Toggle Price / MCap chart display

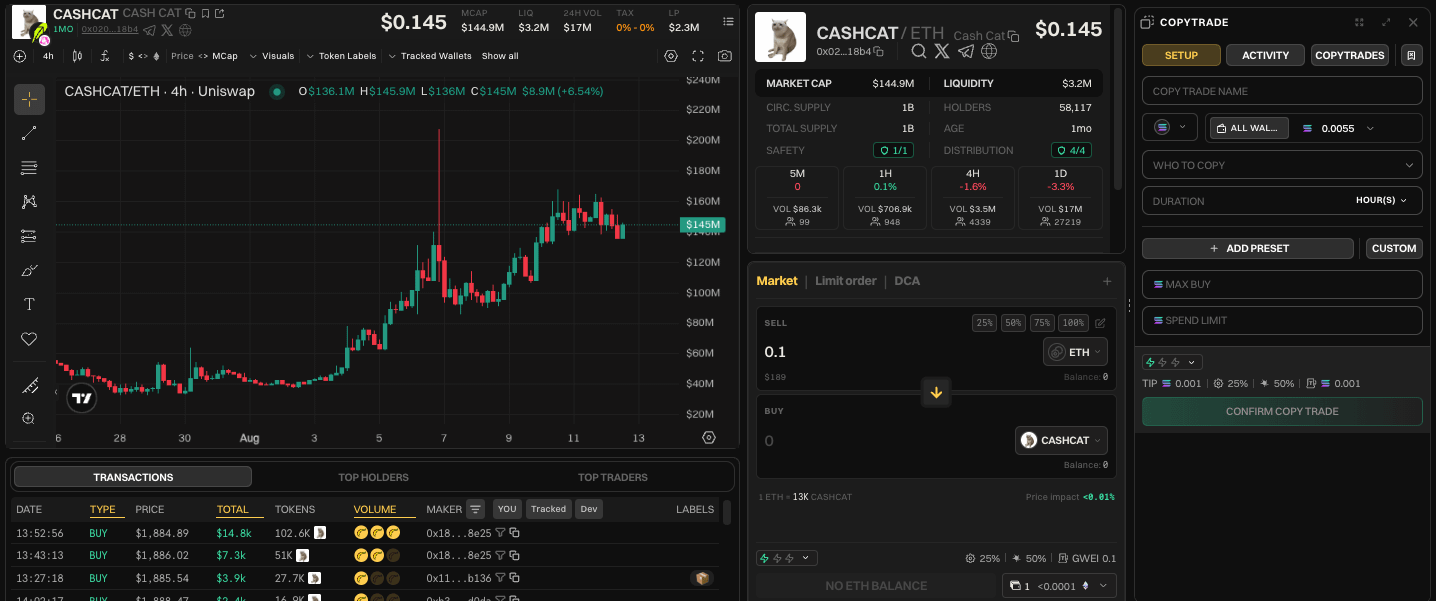click(204, 56)
